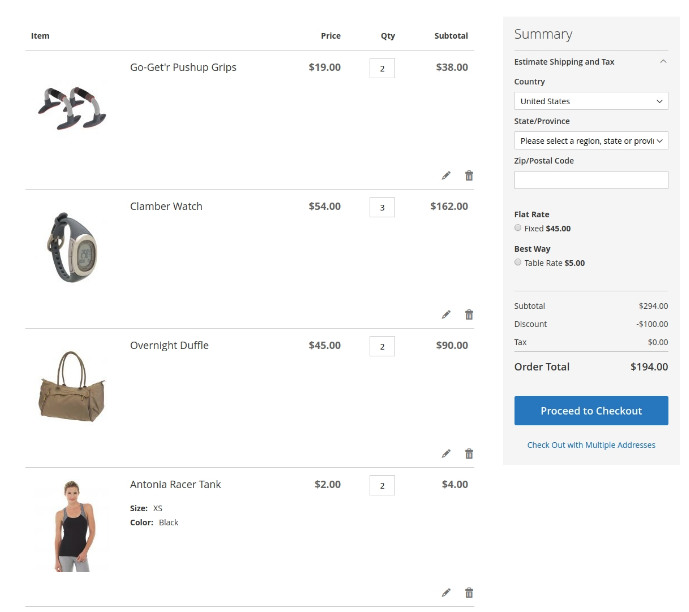Click the Go-Get'r Pushup Grips thumbnail
The width and height of the screenshot is (689, 612).
point(72,107)
